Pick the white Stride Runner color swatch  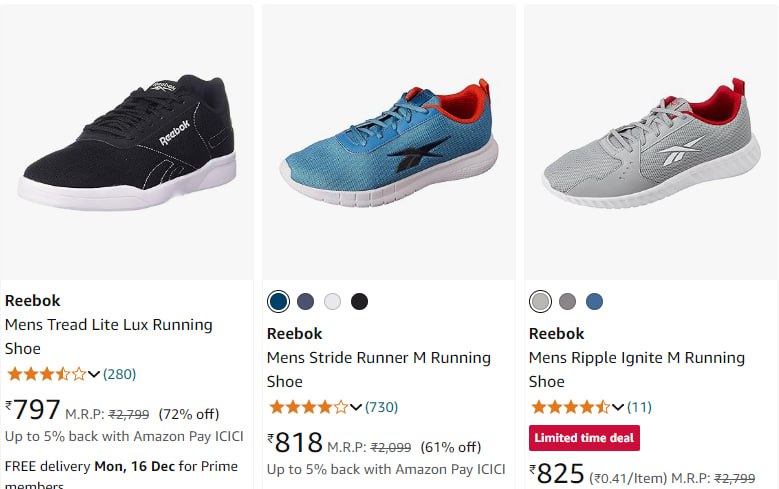click(332, 301)
